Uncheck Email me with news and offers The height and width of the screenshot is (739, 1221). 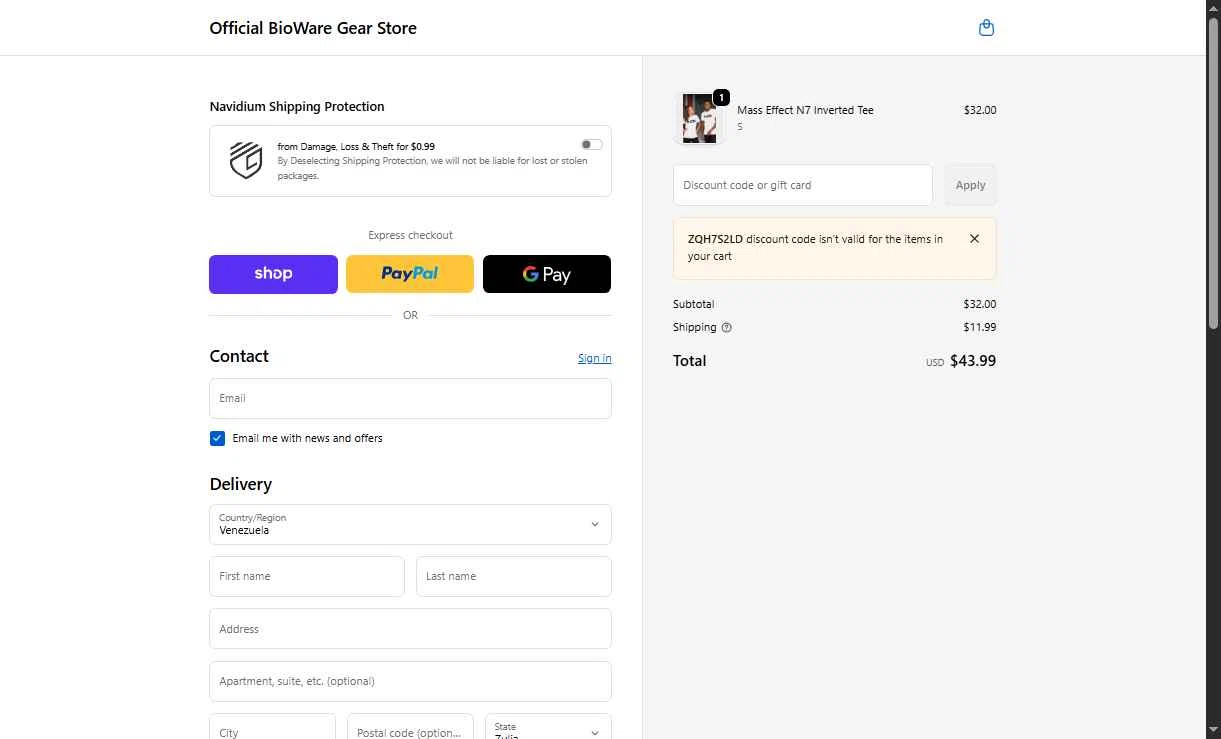coord(217,438)
